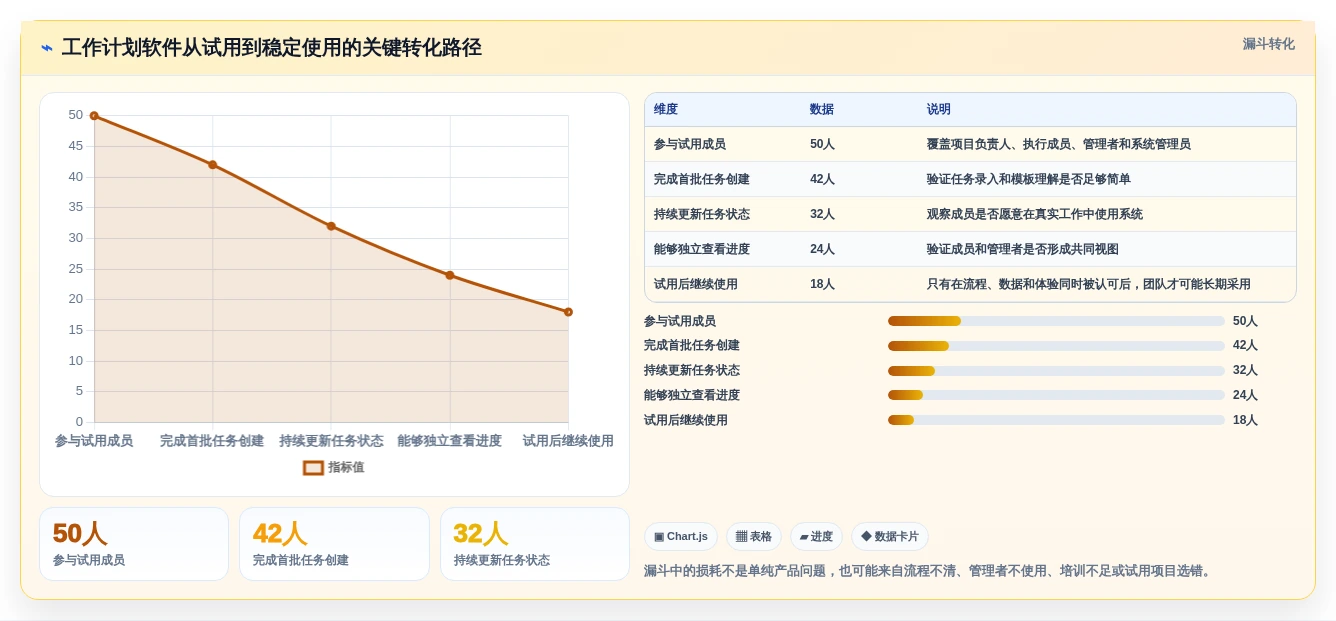The width and height of the screenshot is (1336, 621).
Task: Click the 表格 tag button
Action: [x=754, y=536]
